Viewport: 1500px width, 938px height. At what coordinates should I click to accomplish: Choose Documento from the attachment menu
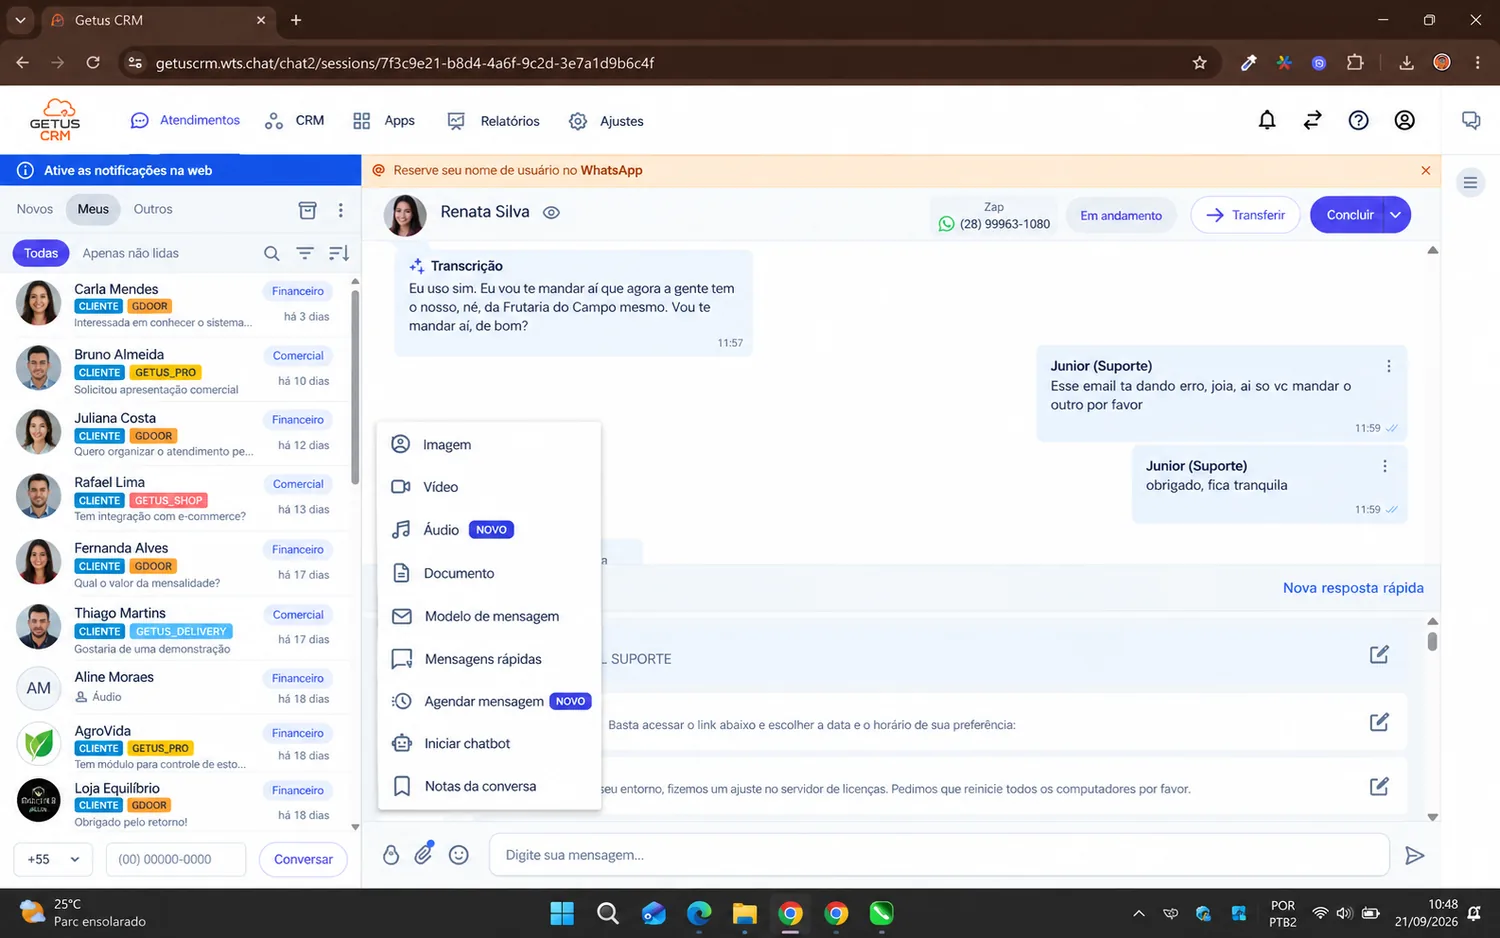click(489, 573)
